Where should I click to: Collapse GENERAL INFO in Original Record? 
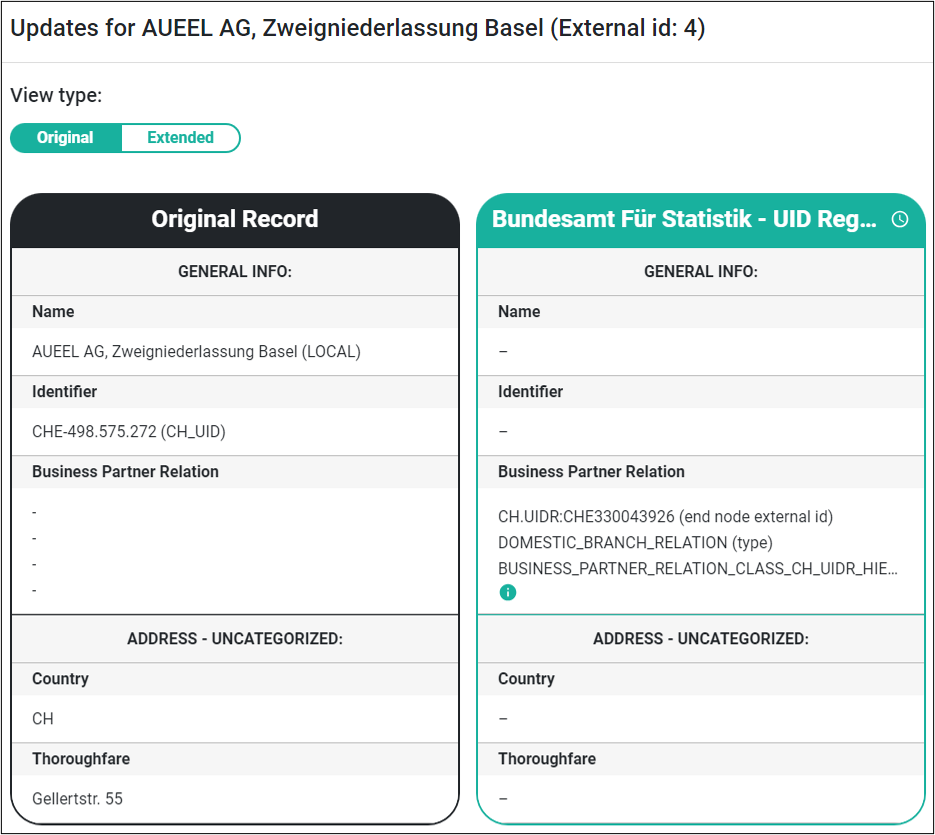[x=235, y=271]
